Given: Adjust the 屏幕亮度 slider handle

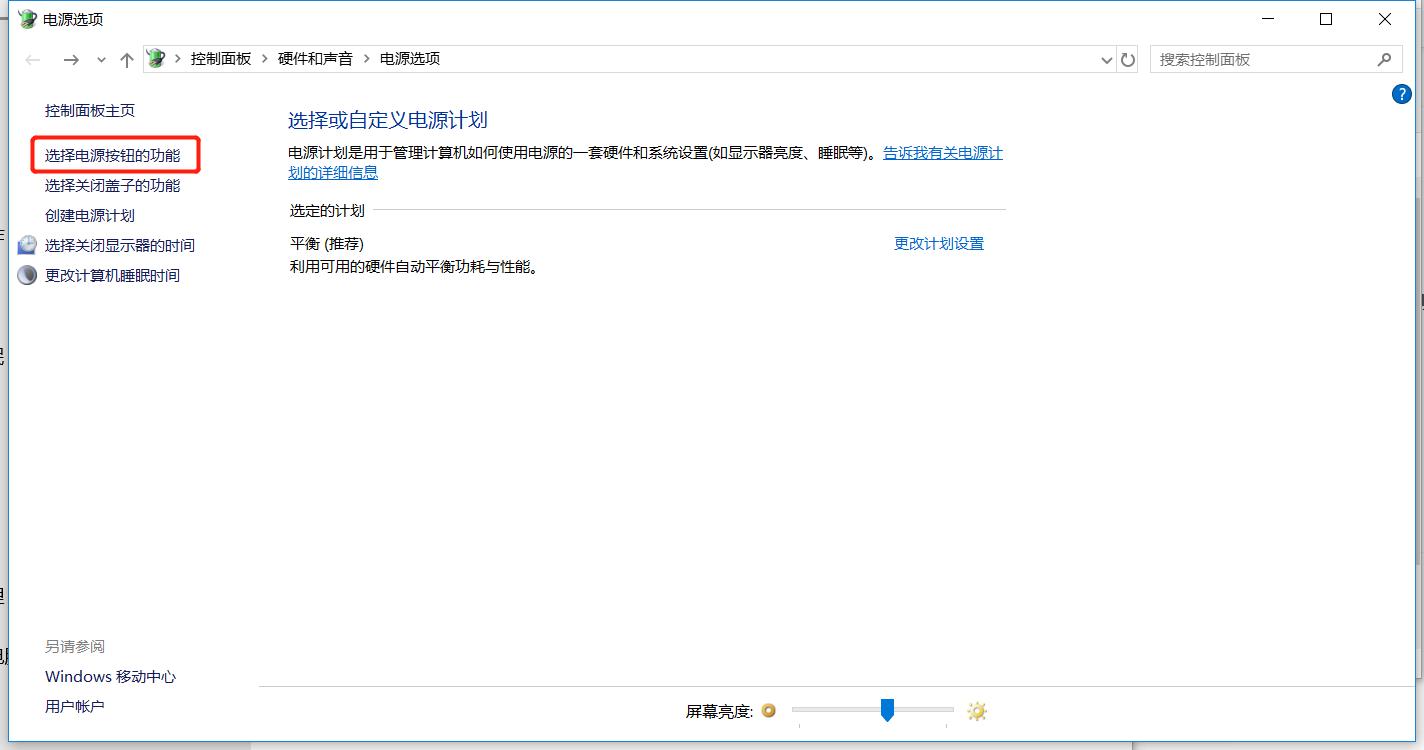Looking at the screenshot, I should click(888, 710).
